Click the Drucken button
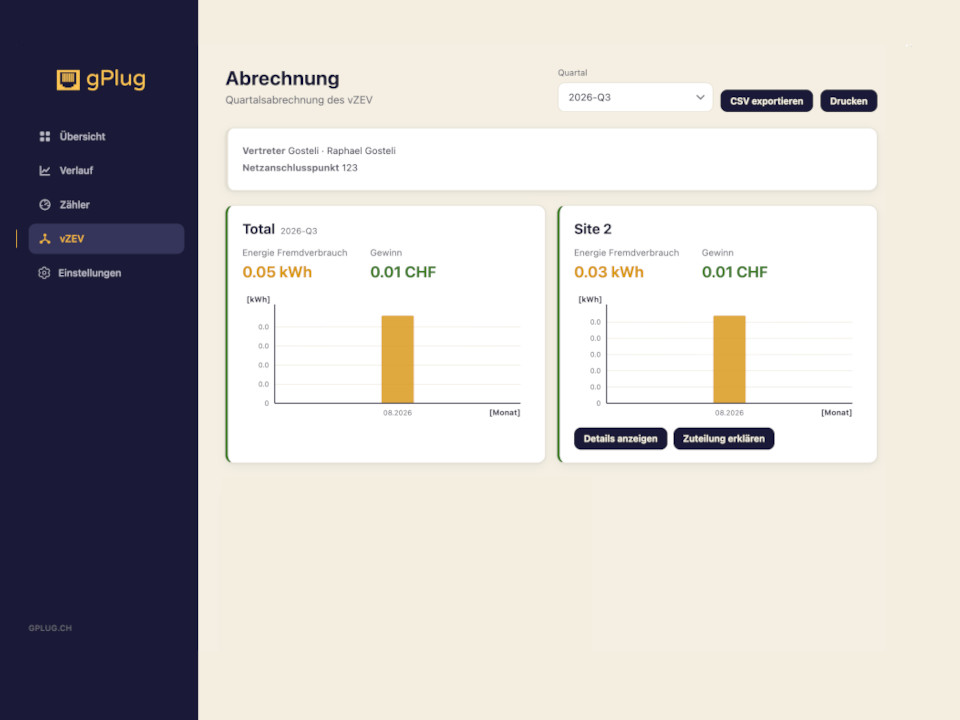The height and width of the screenshot is (720, 960). click(x=849, y=101)
